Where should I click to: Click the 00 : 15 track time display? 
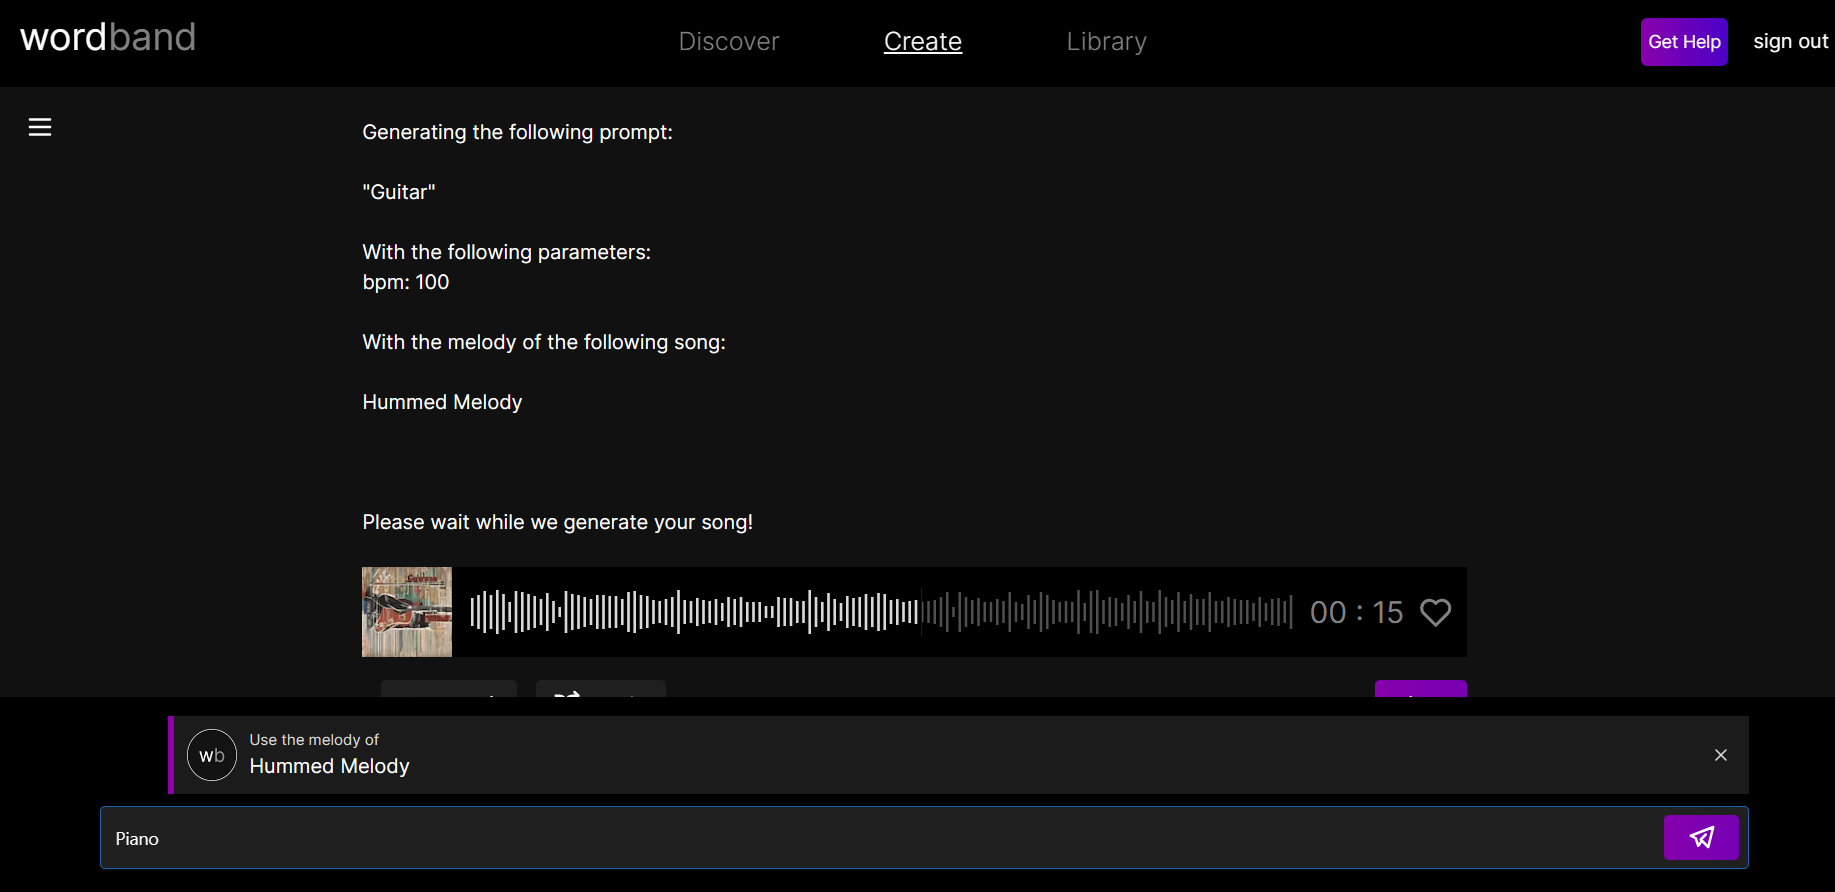click(x=1356, y=612)
